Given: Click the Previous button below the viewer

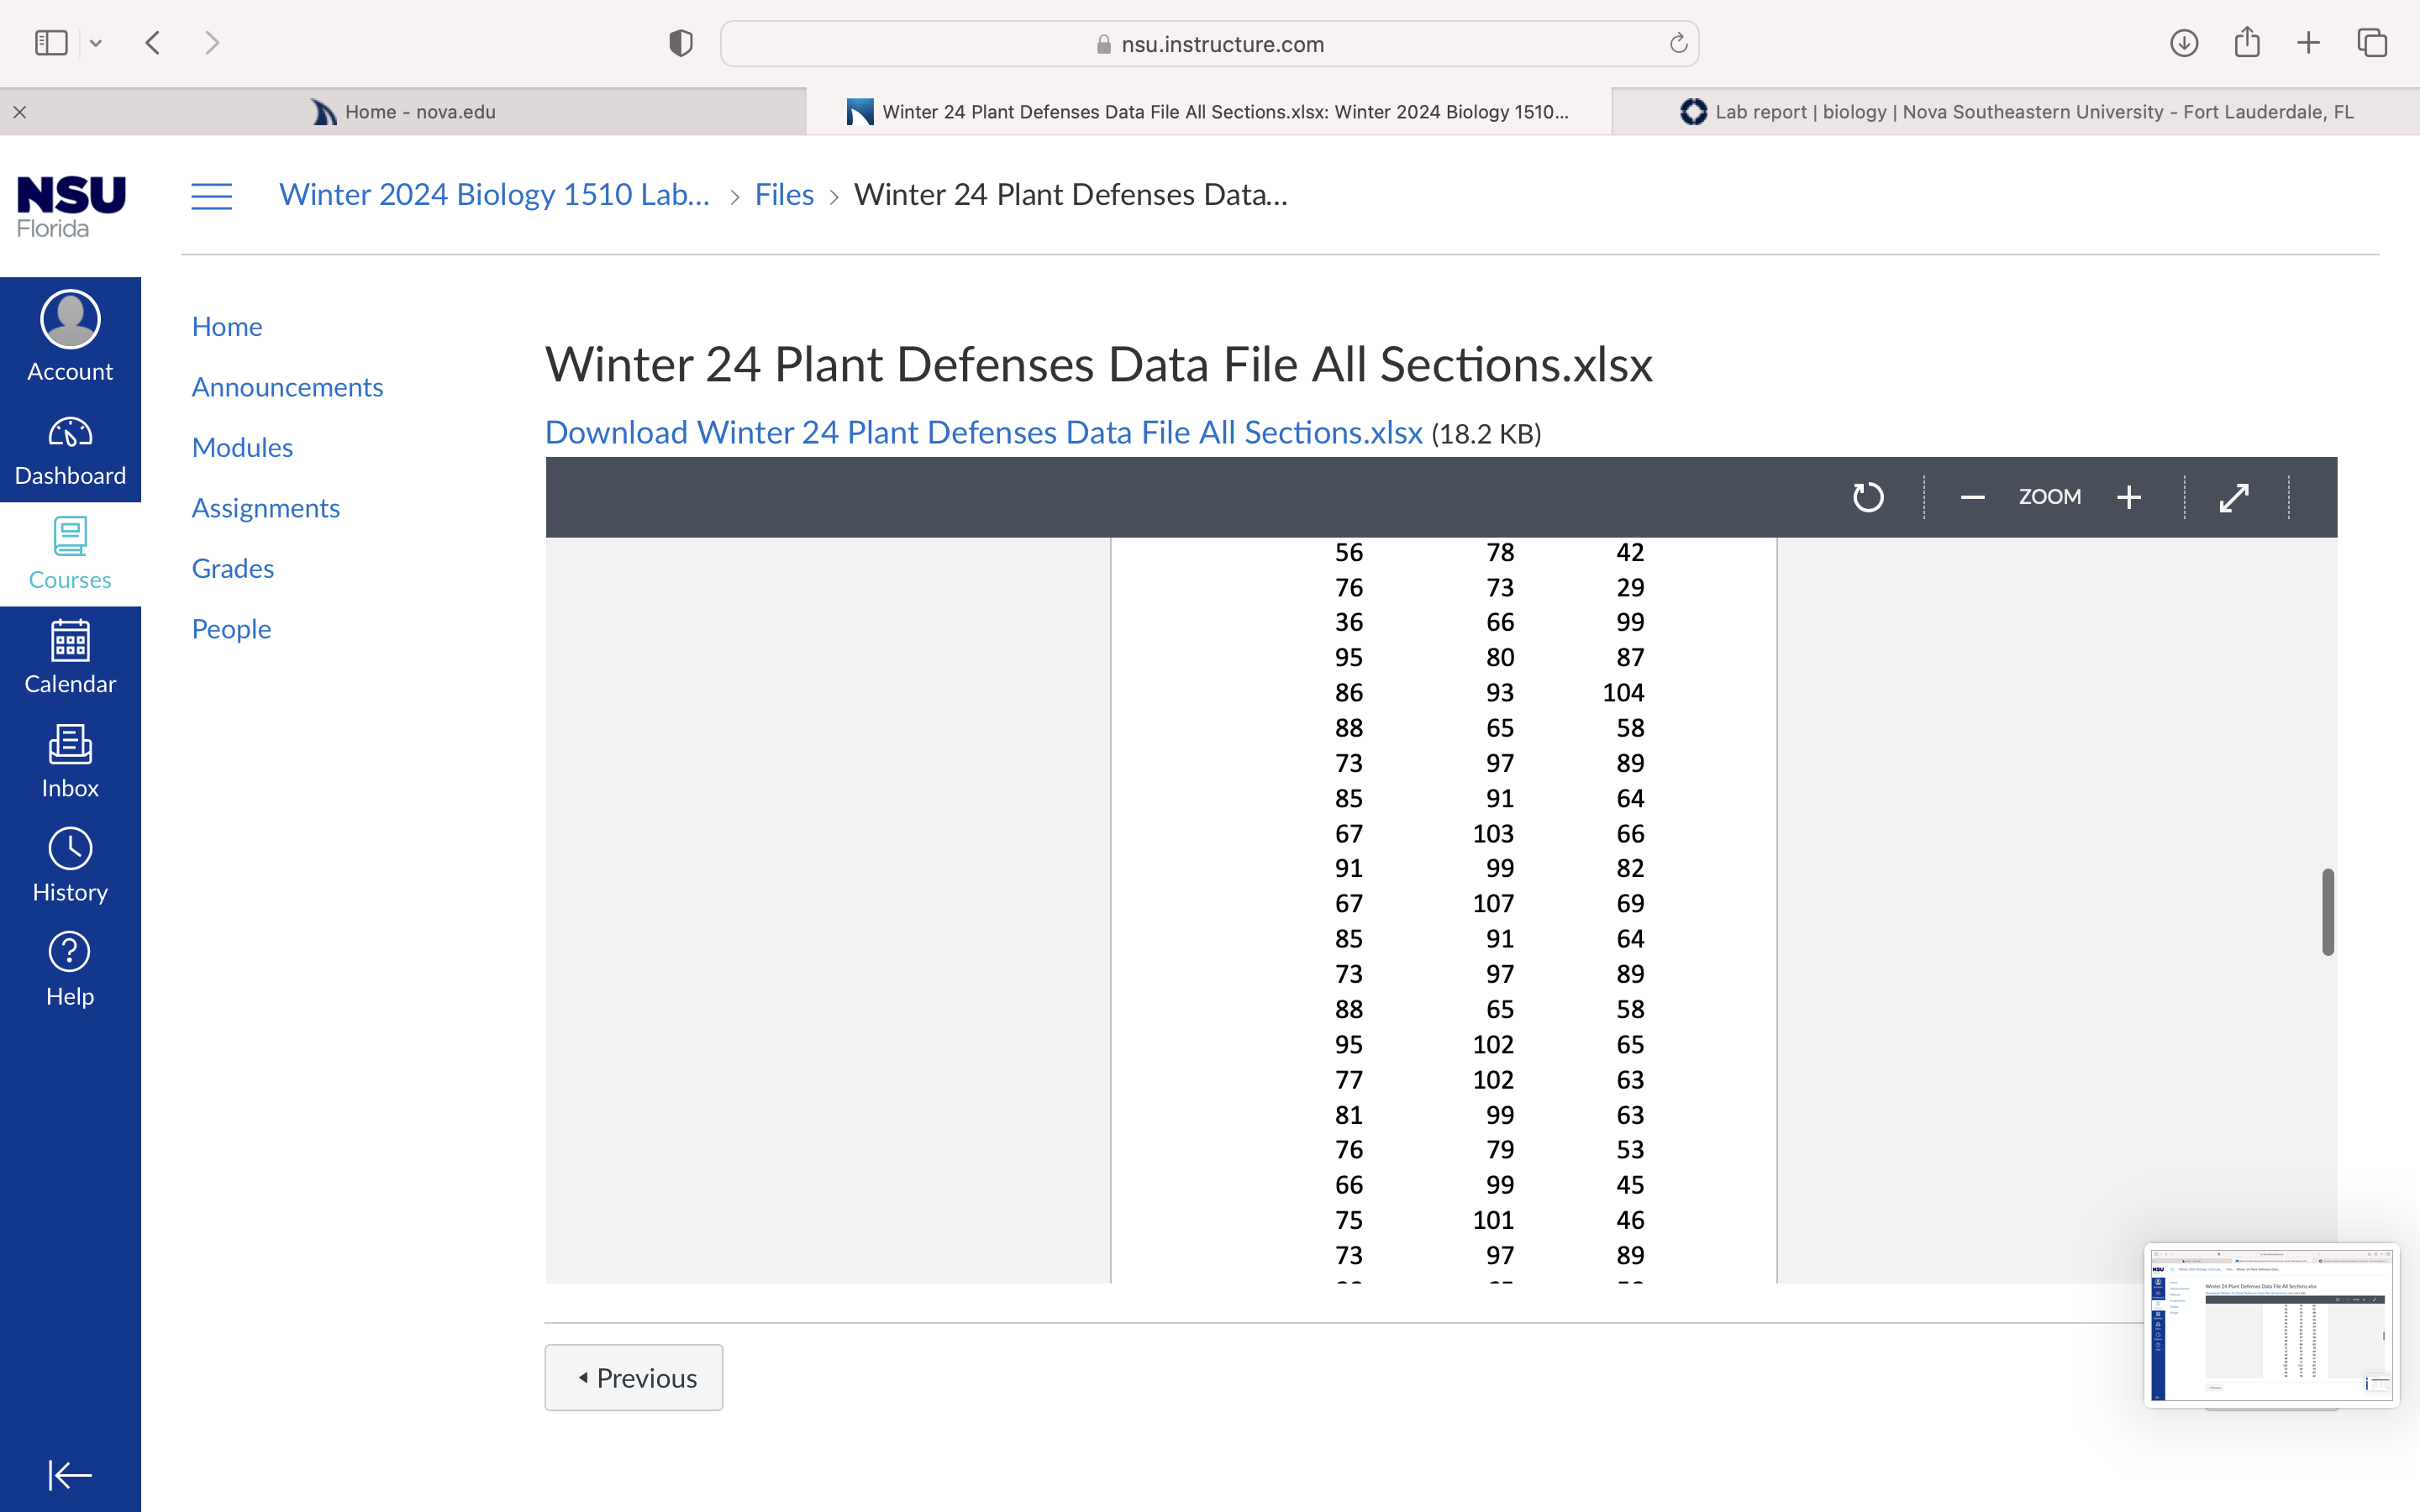Looking at the screenshot, I should pyautogui.click(x=634, y=1377).
